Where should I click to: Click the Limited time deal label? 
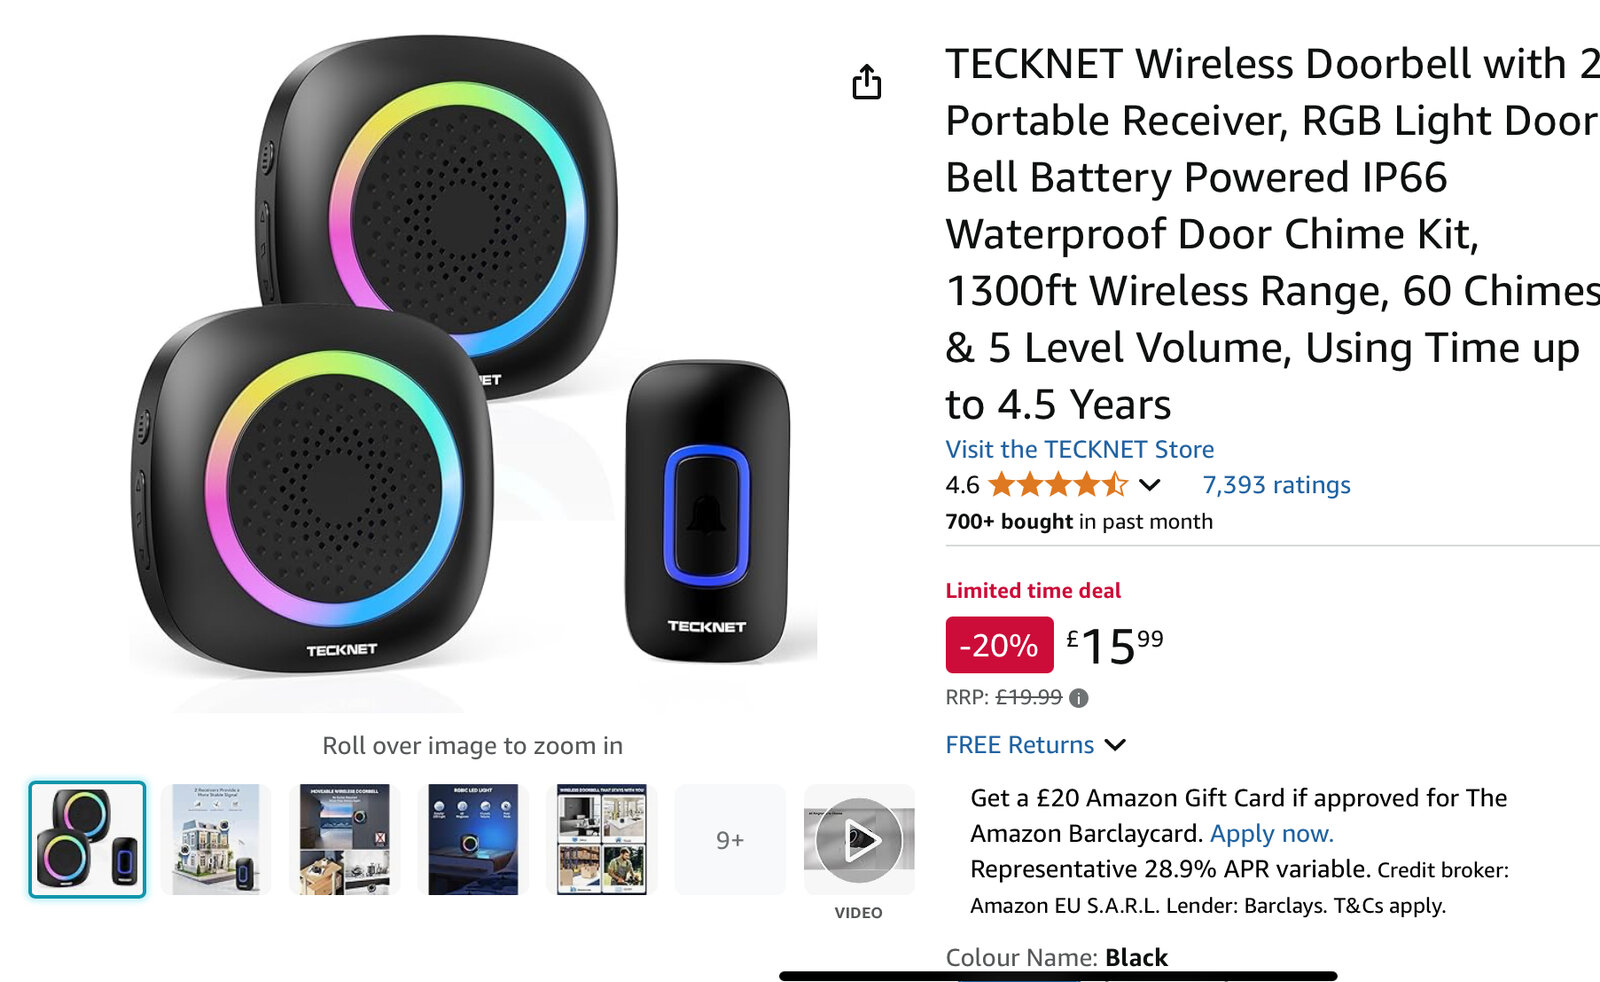(1033, 590)
